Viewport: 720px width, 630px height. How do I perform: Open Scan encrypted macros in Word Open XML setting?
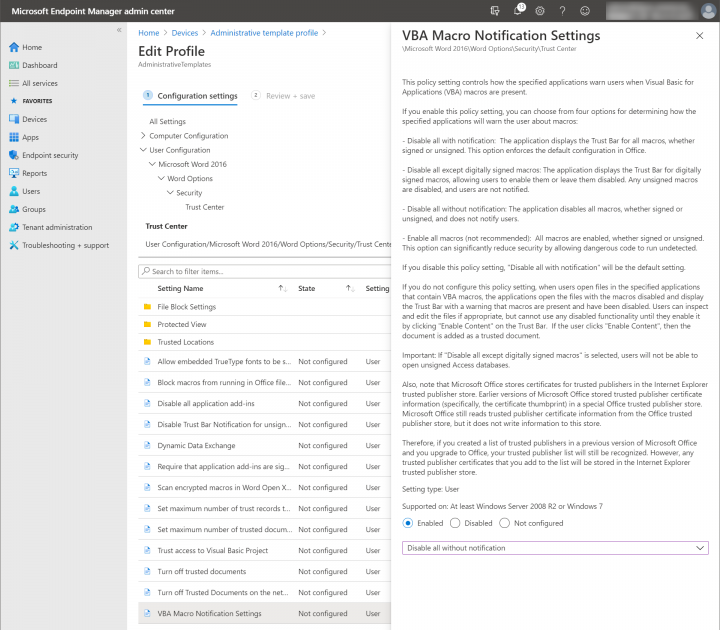point(224,488)
